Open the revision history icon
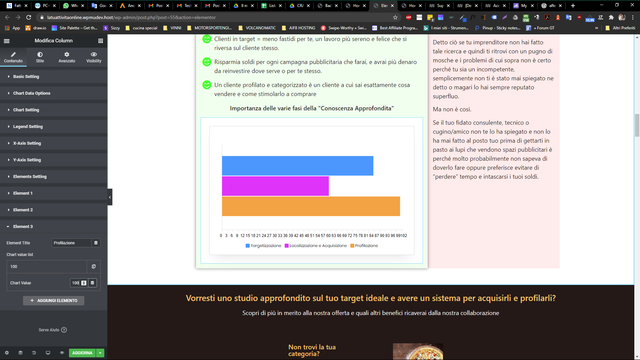The width and height of the screenshot is (640, 360). tap(34, 353)
